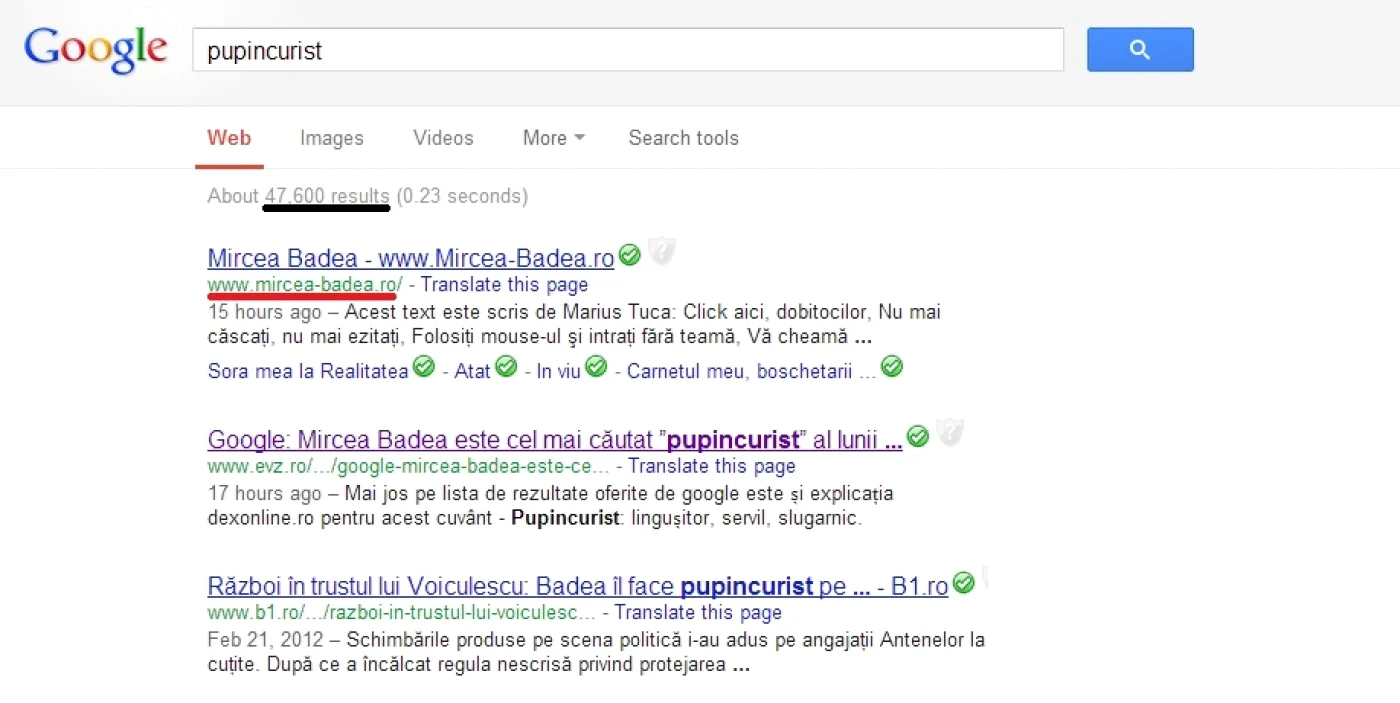Open the More dropdown menu
Screen dimensions: 1400x703
click(x=554, y=138)
